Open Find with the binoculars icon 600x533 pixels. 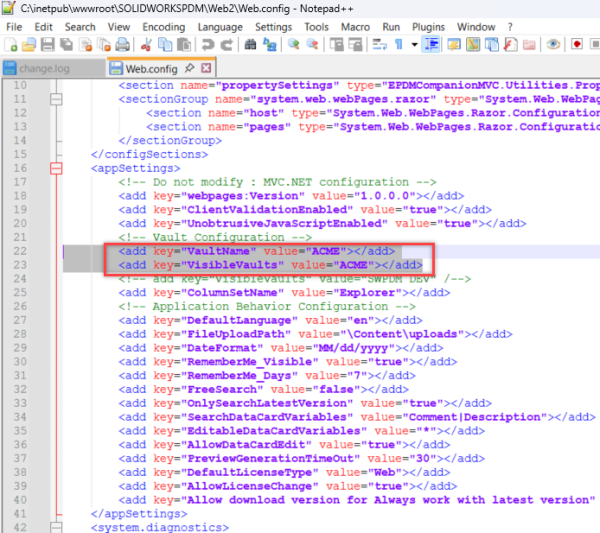pyautogui.click(x=251, y=45)
